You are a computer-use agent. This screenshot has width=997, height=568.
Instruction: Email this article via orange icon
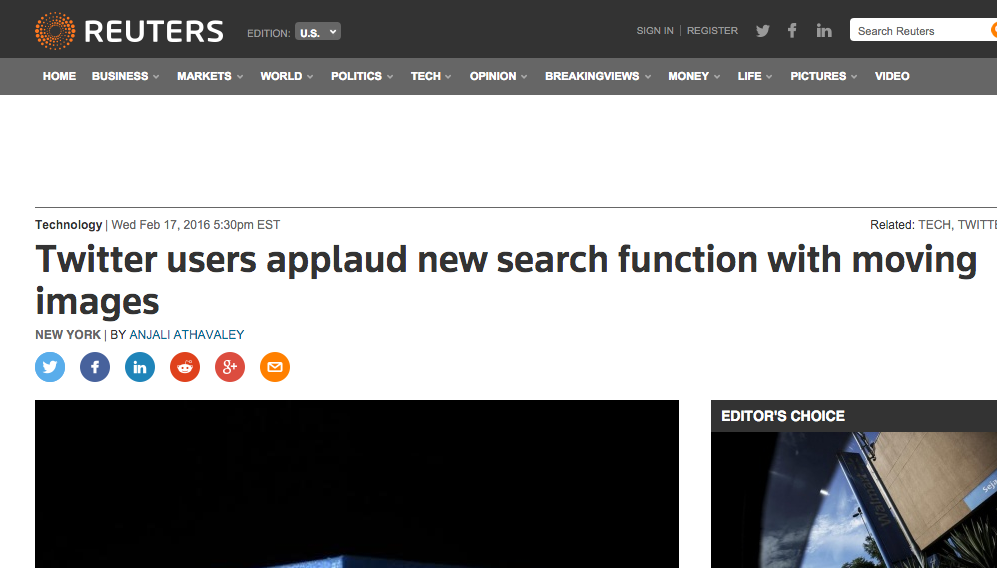pyautogui.click(x=275, y=367)
